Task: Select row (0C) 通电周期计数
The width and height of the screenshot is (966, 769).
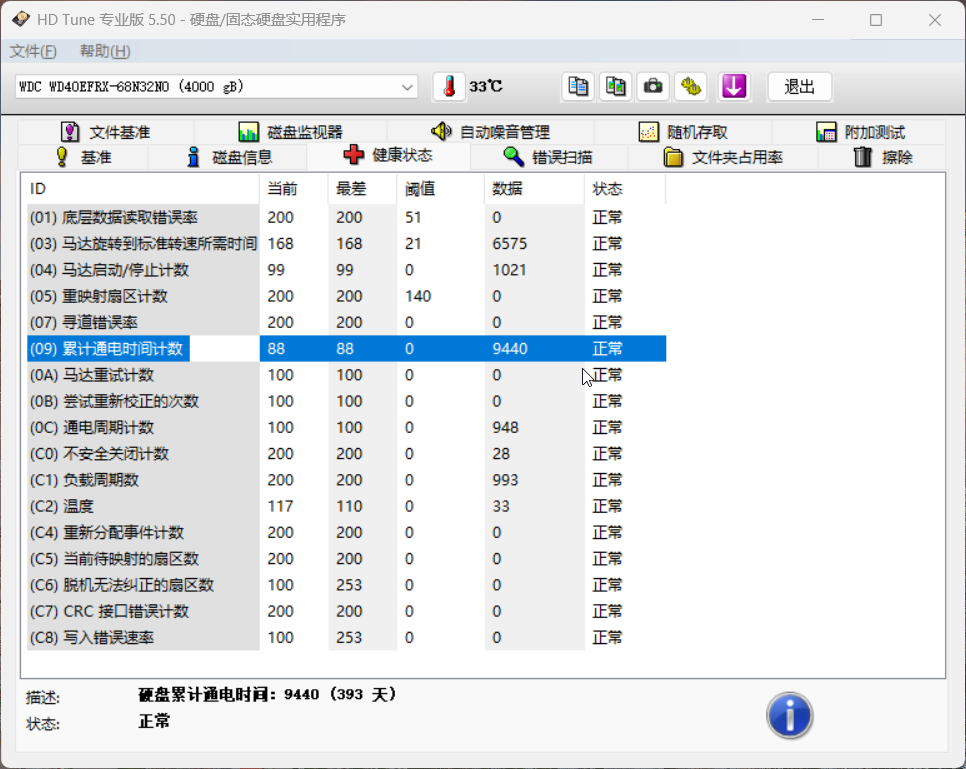Action: click(x=347, y=428)
